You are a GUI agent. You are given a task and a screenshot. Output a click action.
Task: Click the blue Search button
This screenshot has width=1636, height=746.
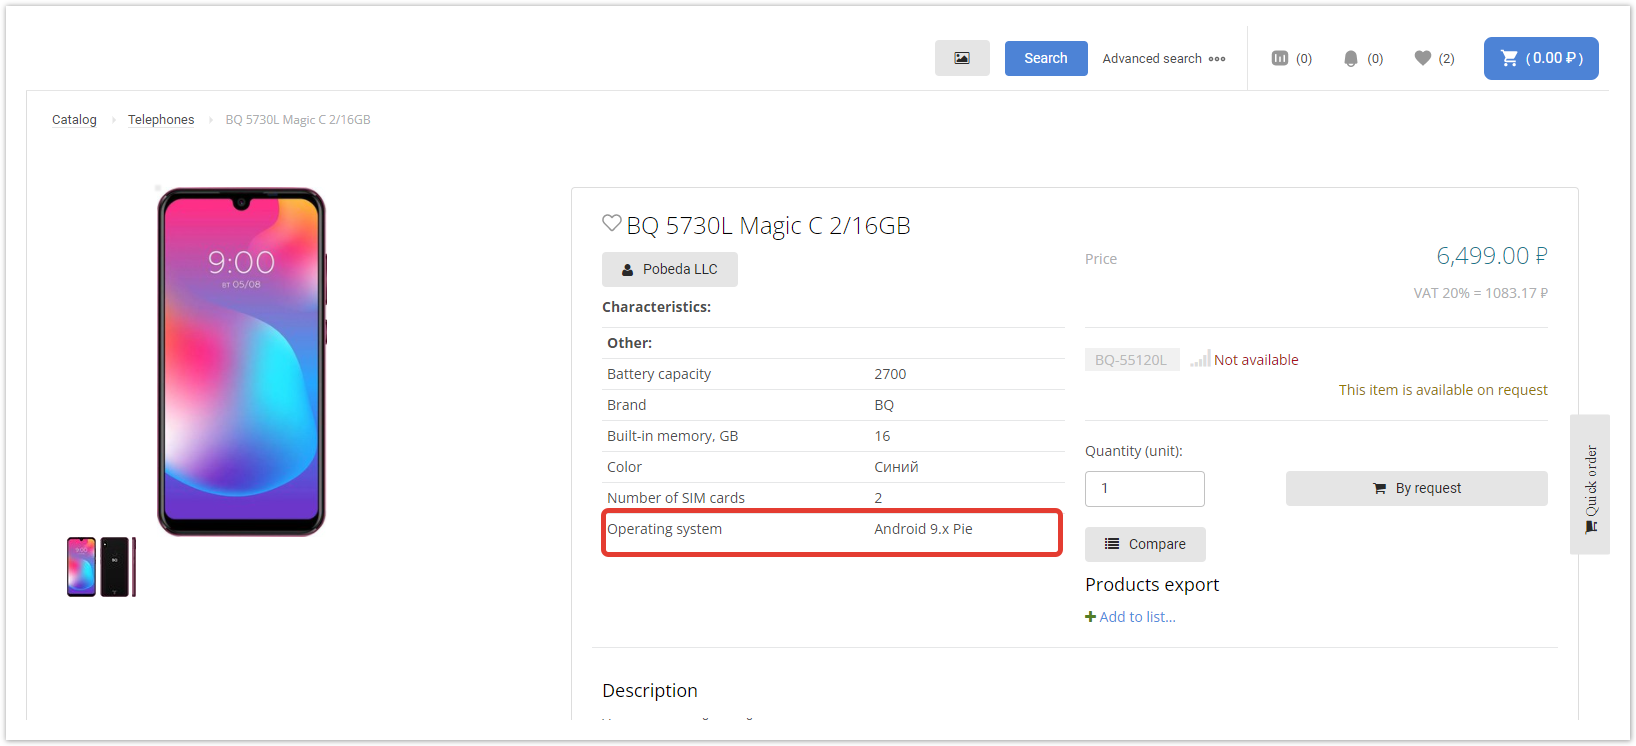pyautogui.click(x=1046, y=58)
